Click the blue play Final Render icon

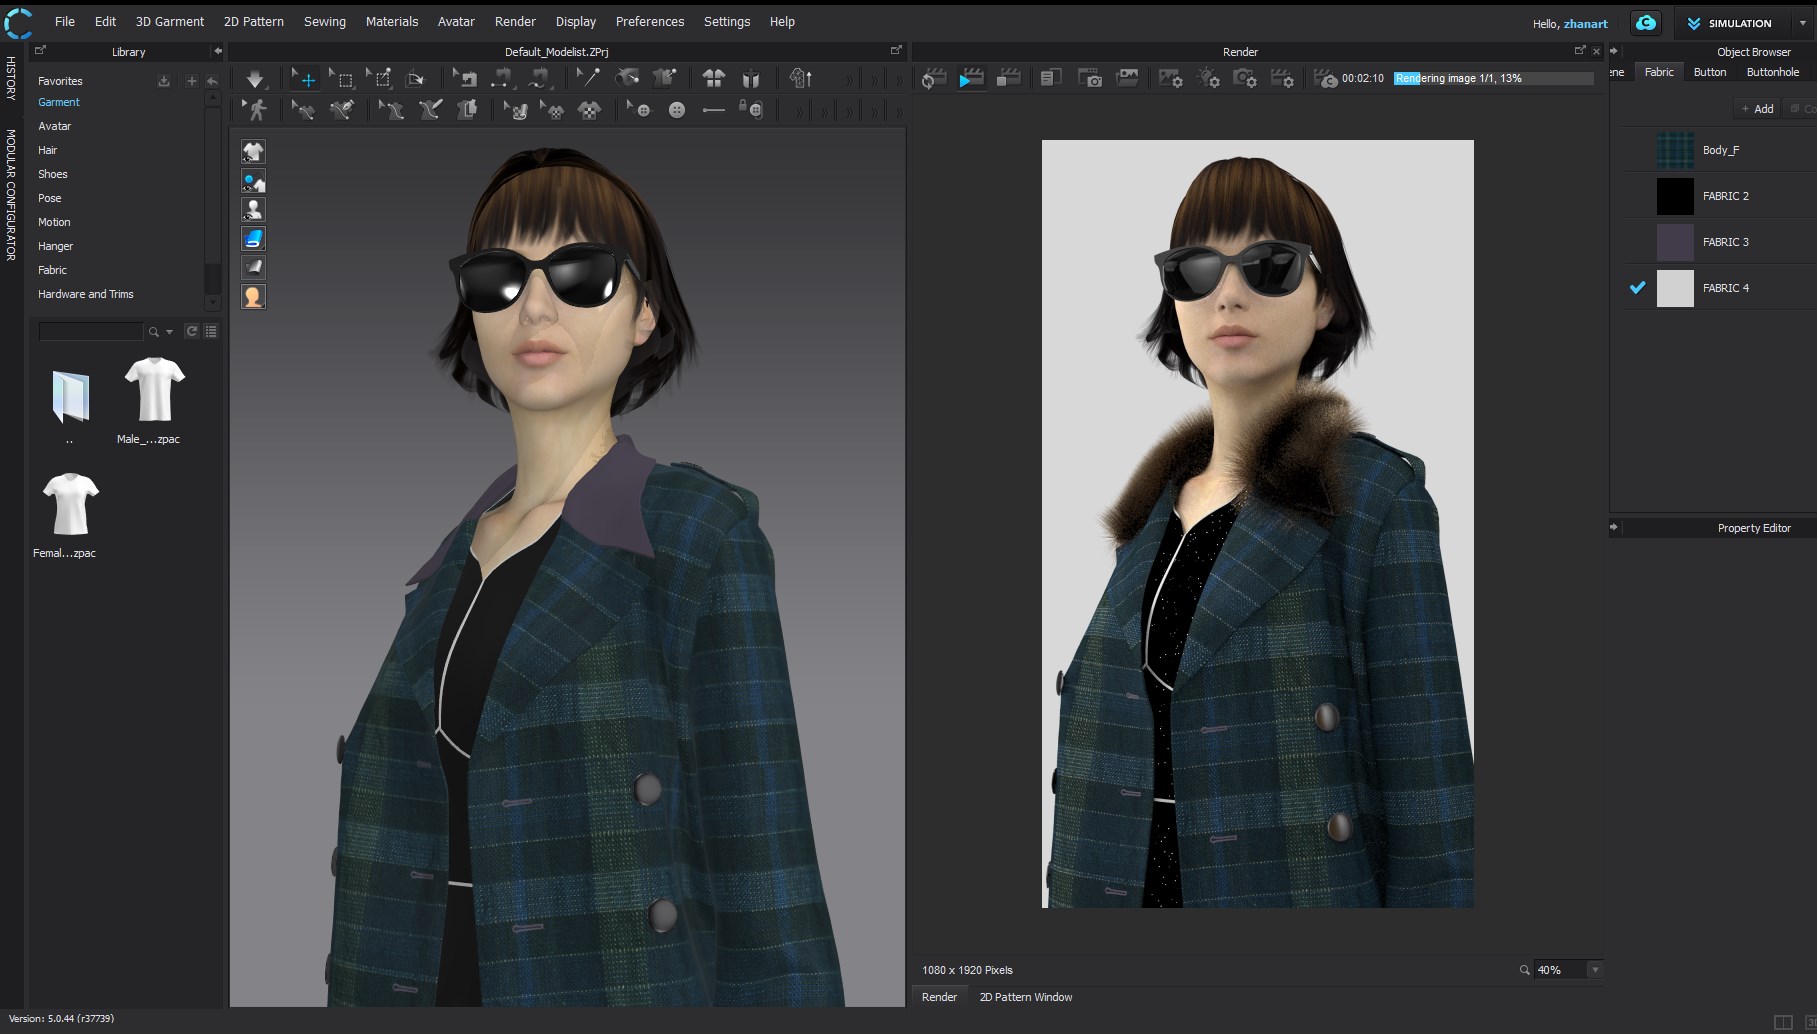[x=970, y=79]
